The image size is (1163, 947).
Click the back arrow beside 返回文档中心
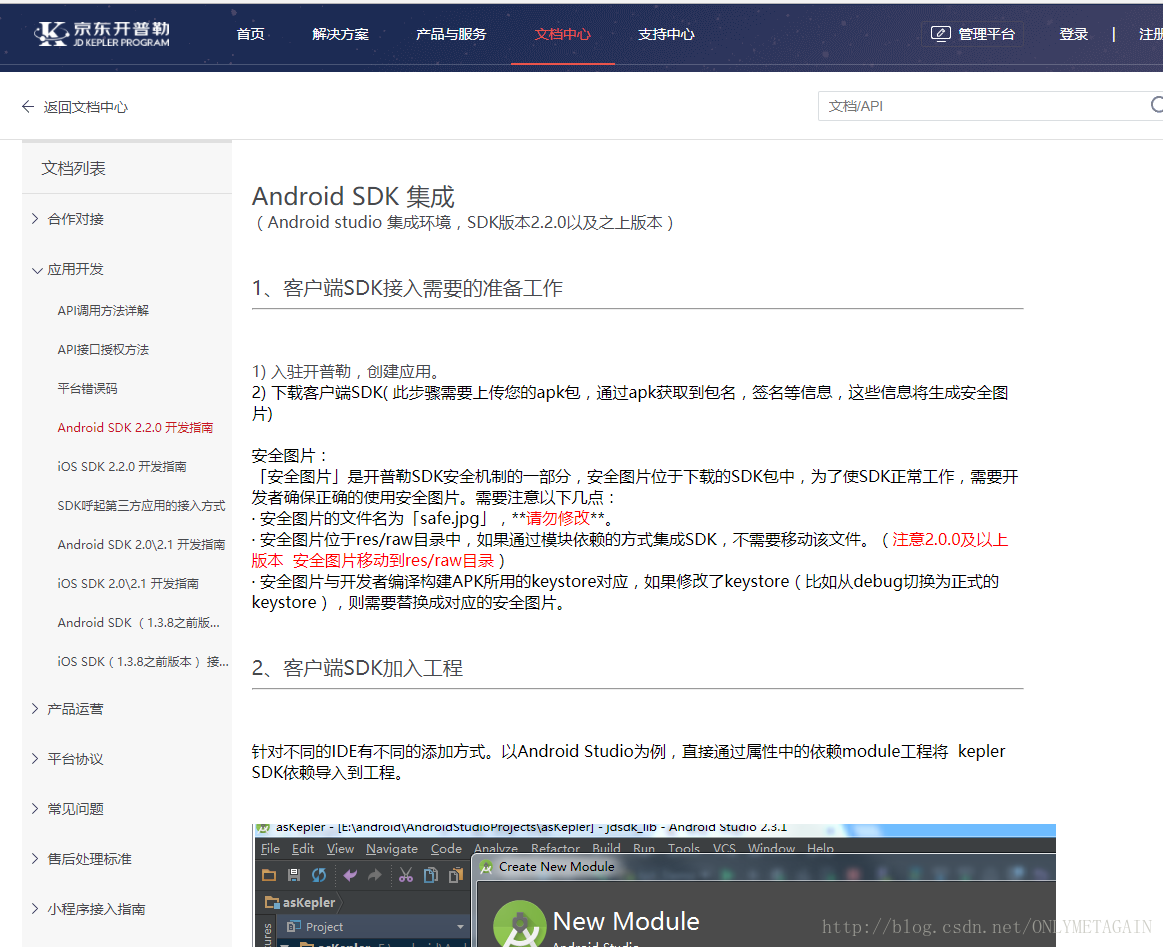pos(28,107)
